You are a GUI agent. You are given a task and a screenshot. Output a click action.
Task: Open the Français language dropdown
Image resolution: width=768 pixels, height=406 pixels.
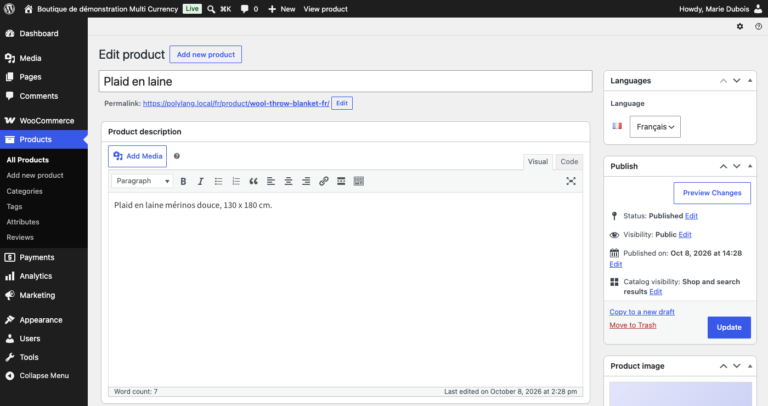pos(655,127)
